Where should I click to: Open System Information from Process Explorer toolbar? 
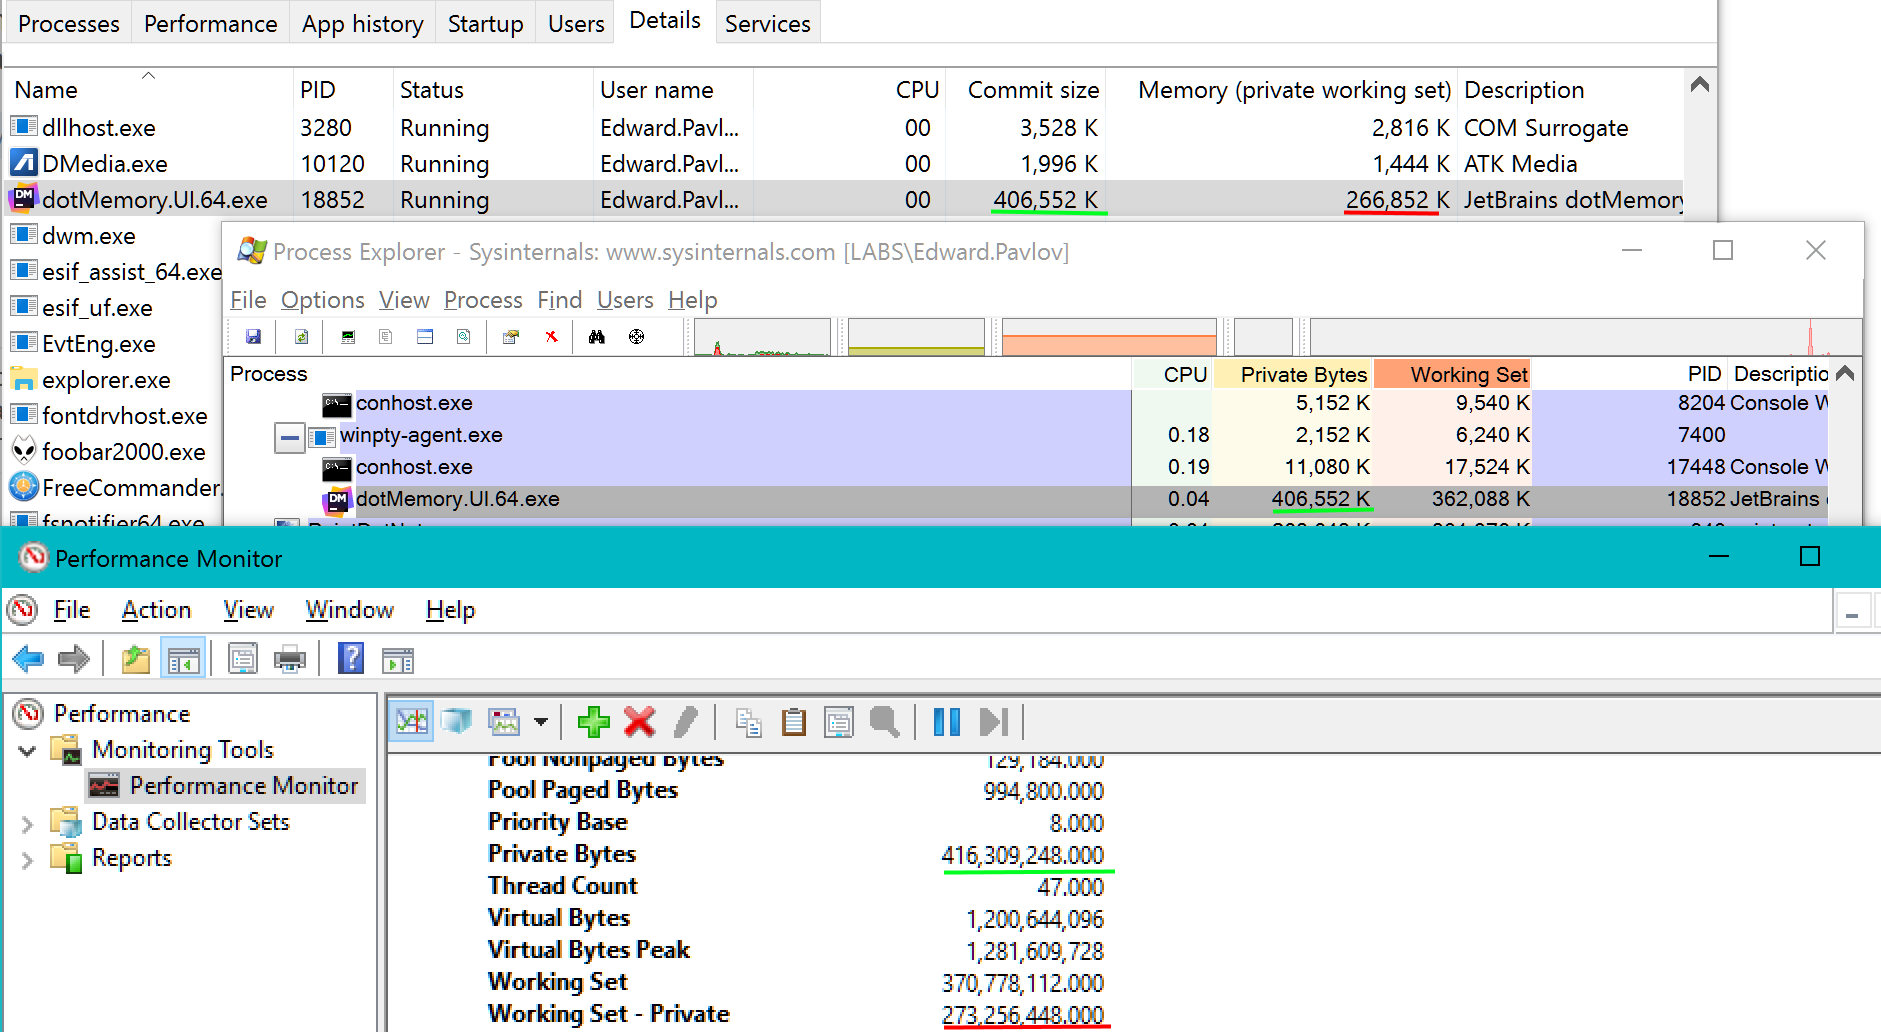[348, 337]
